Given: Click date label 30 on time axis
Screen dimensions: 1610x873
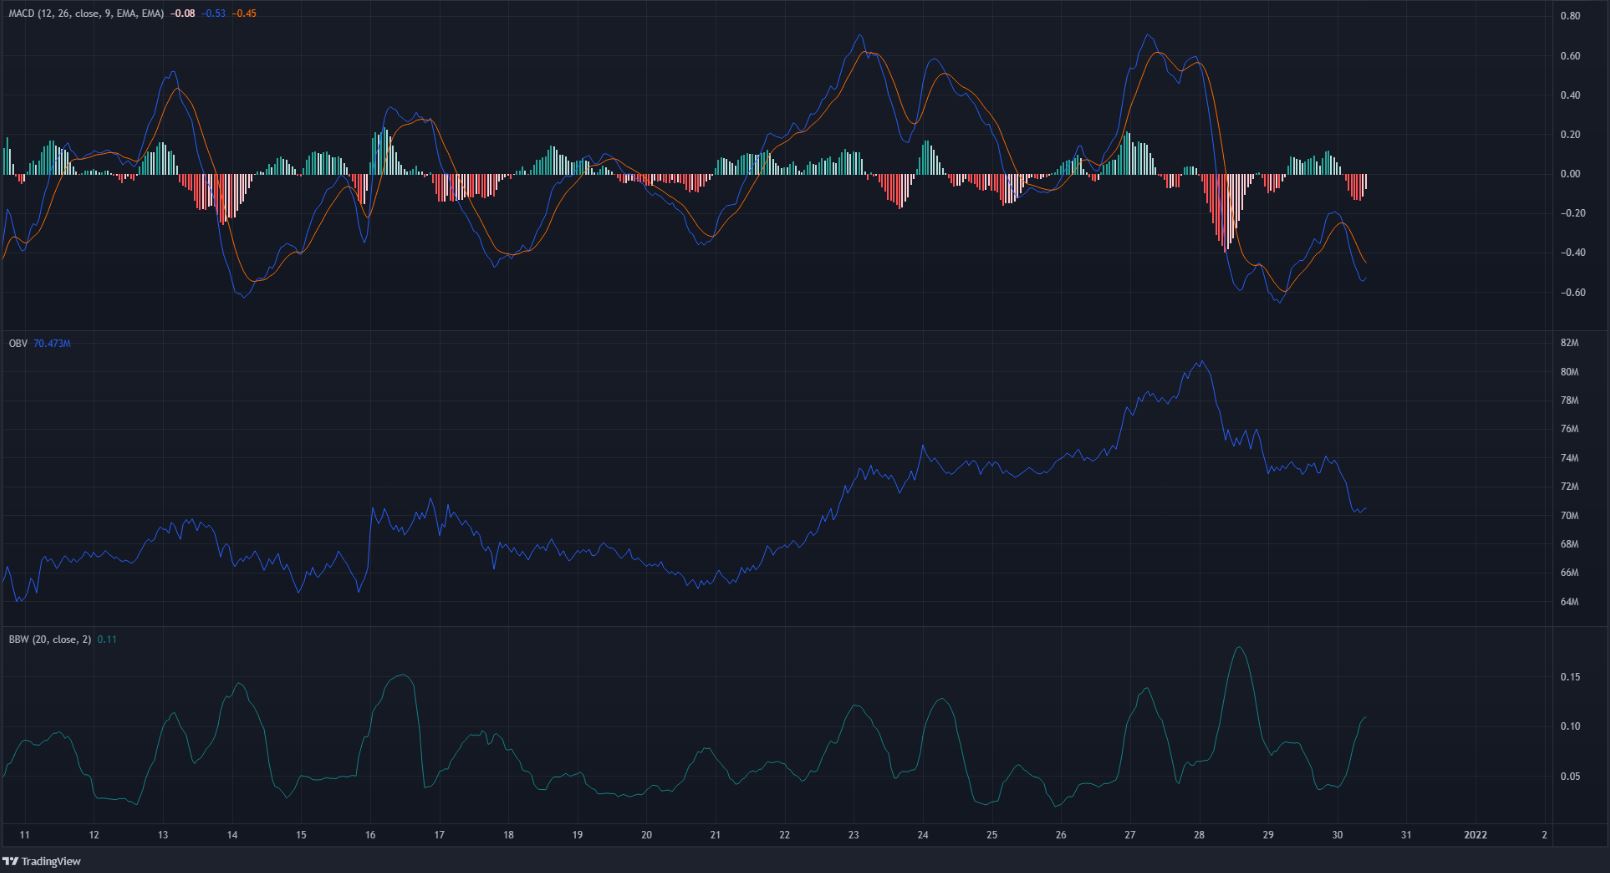Looking at the screenshot, I should click(x=1337, y=834).
